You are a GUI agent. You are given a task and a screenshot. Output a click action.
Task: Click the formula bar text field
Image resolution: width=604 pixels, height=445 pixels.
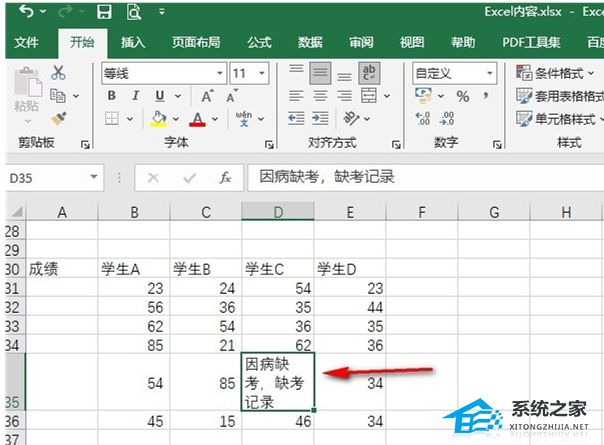(x=425, y=177)
